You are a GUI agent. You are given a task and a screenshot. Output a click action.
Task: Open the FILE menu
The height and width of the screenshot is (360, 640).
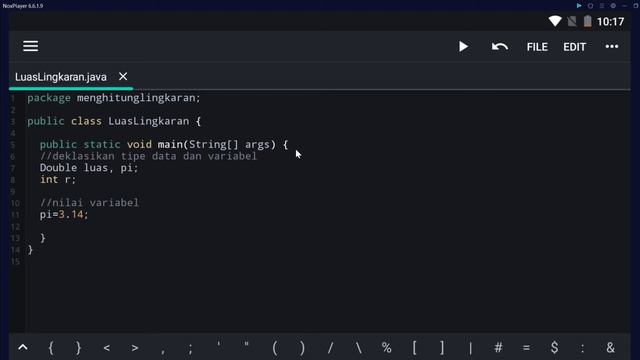pyautogui.click(x=537, y=47)
